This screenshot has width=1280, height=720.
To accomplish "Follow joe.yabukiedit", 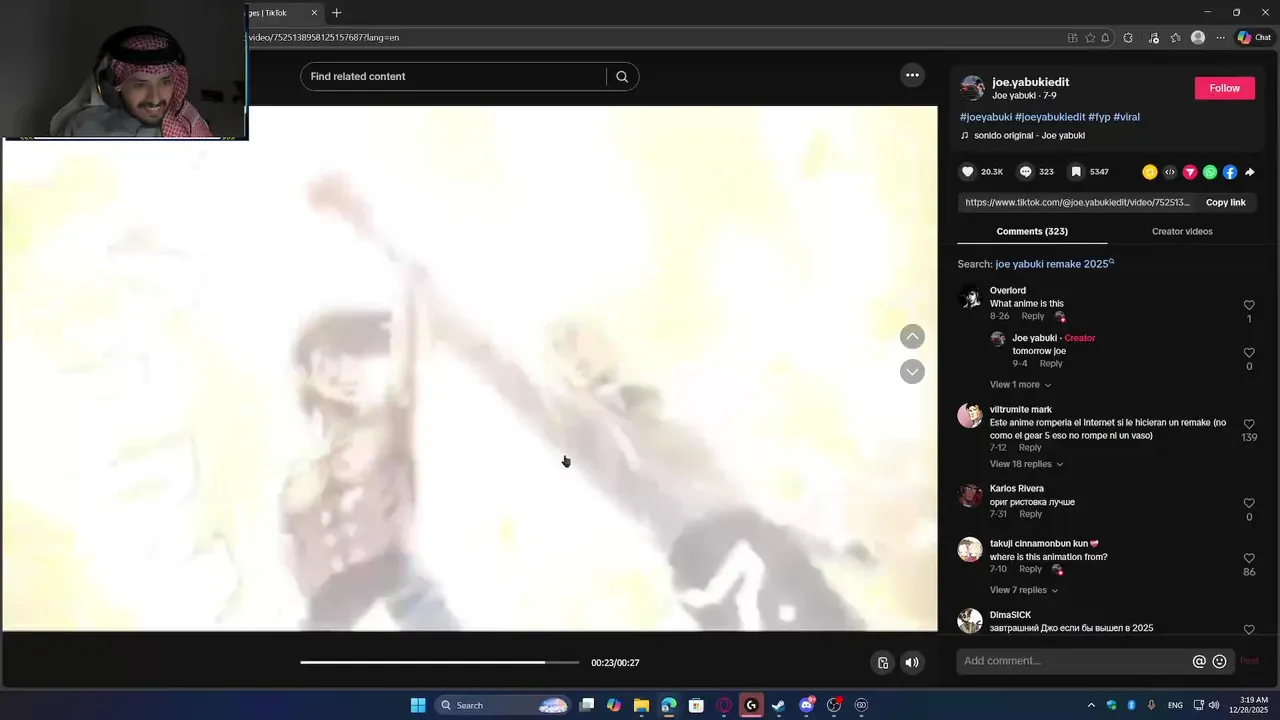I will point(1224,88).
